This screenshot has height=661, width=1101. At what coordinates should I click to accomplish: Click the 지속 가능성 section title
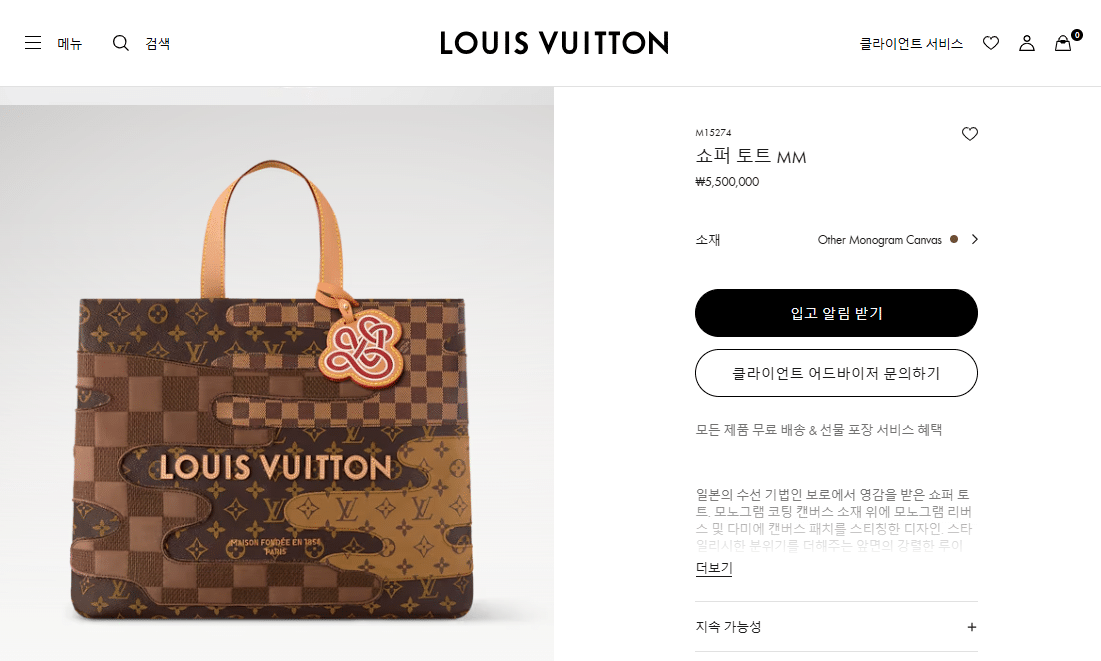pos(728,627)
